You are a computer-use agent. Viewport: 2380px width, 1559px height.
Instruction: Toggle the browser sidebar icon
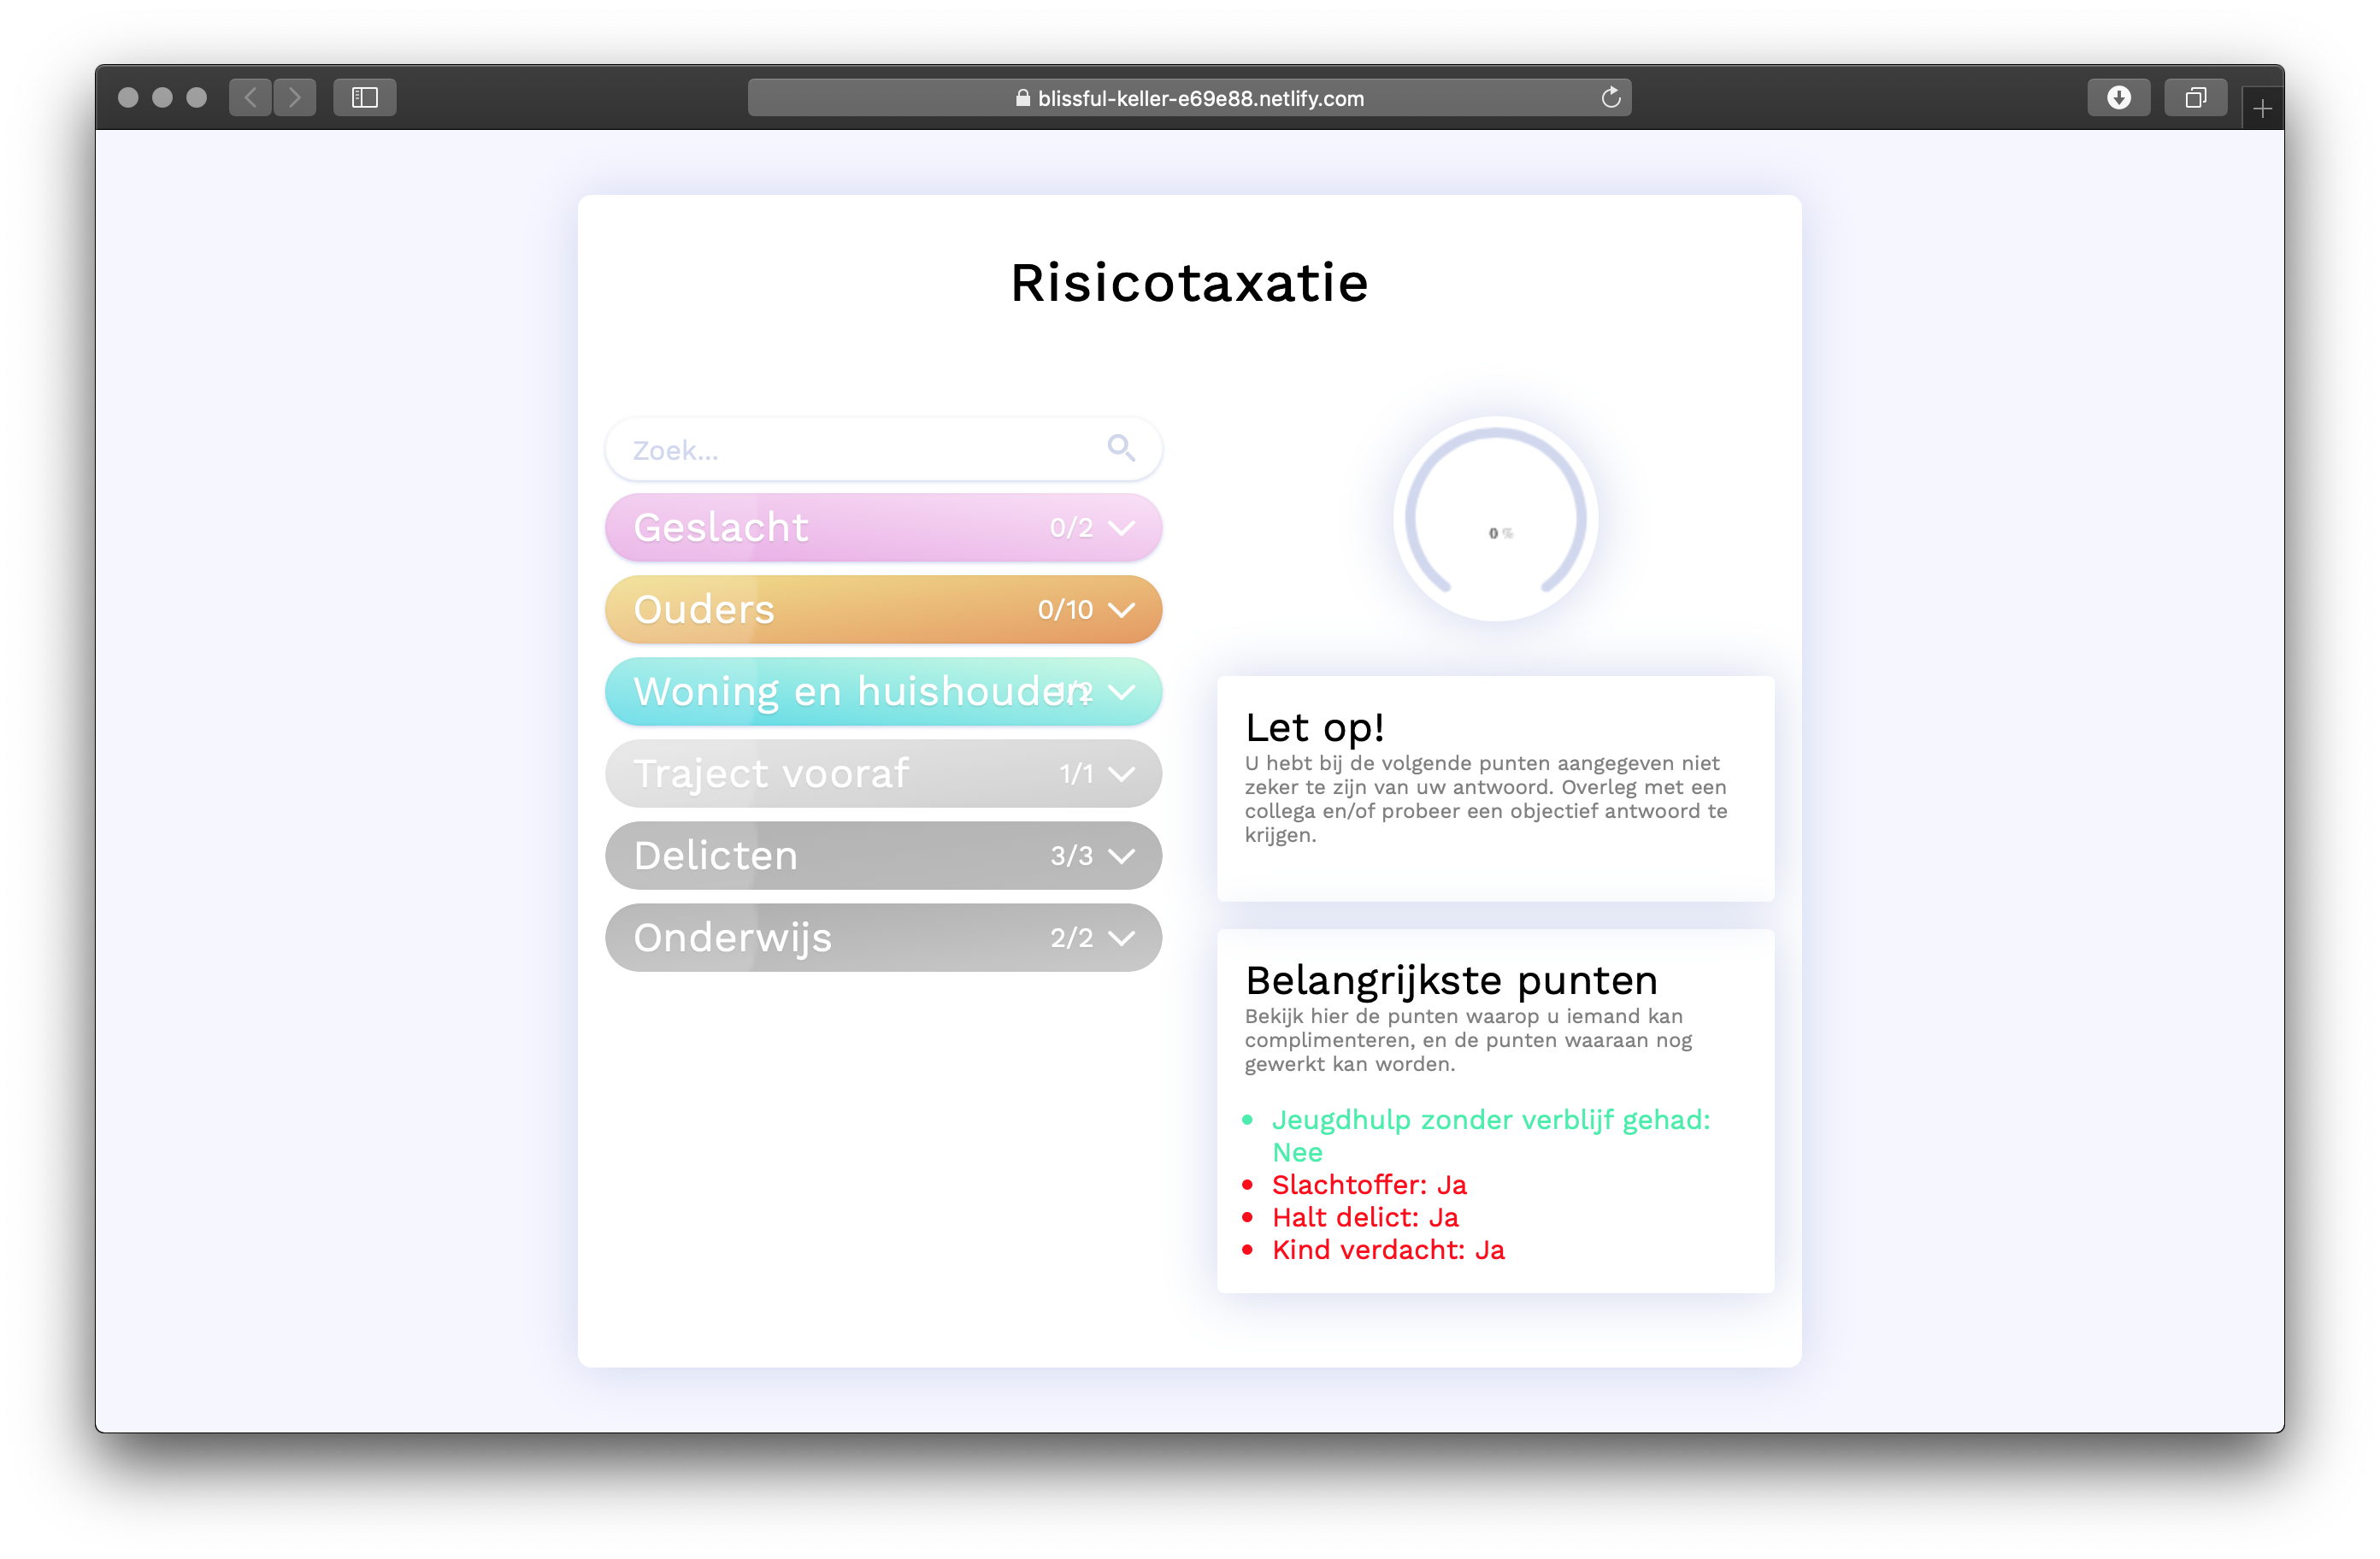coord(364,97)
